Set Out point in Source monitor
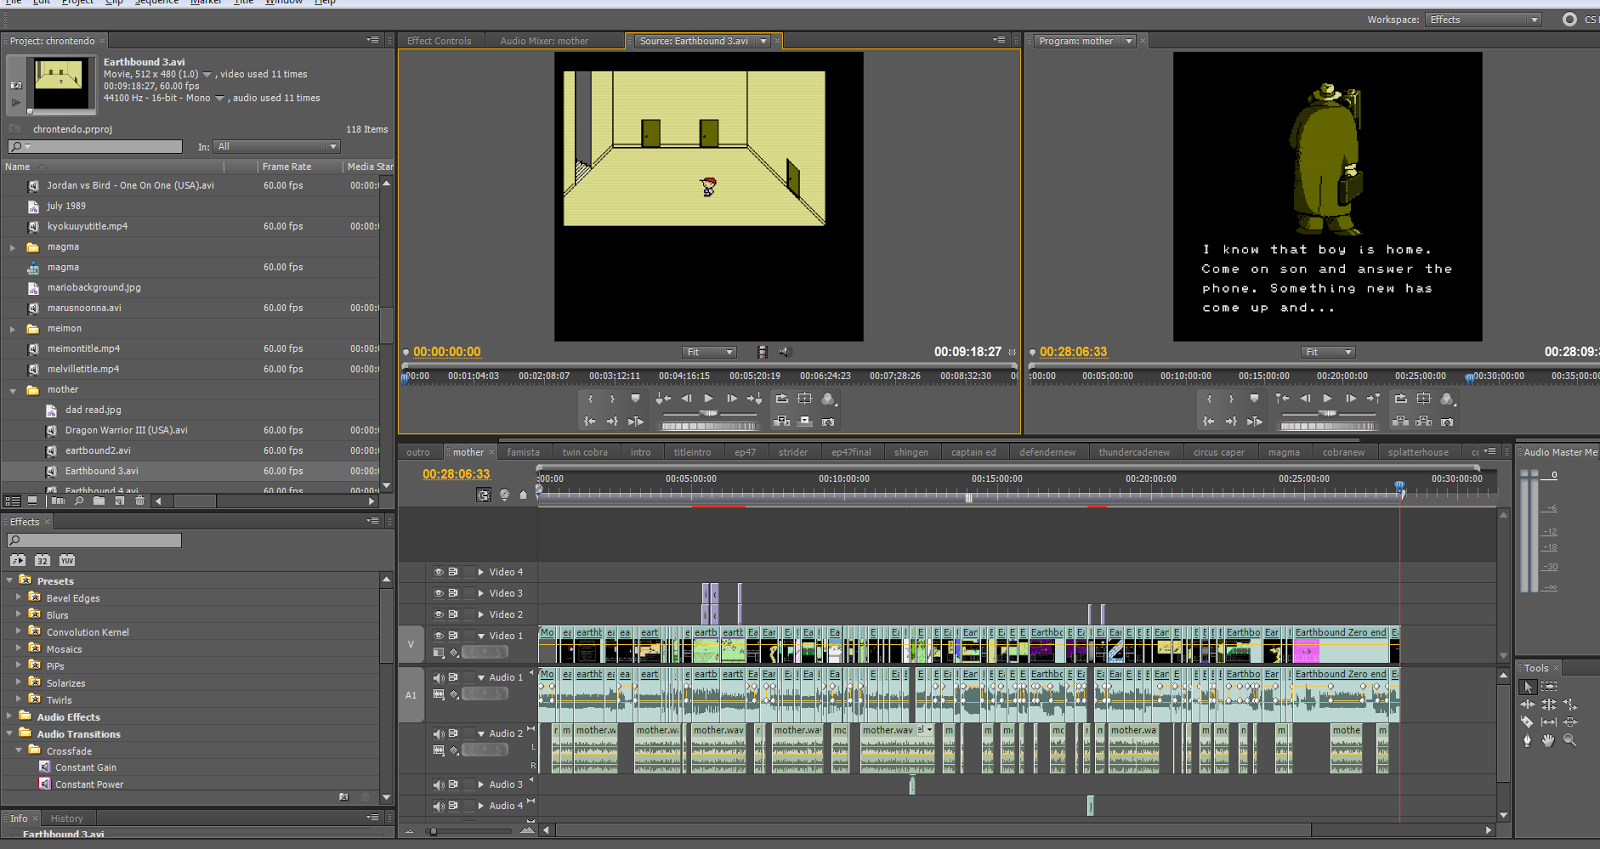This screenshot has width=1600, height=849. pyautogui.click(x=612, y=399)
